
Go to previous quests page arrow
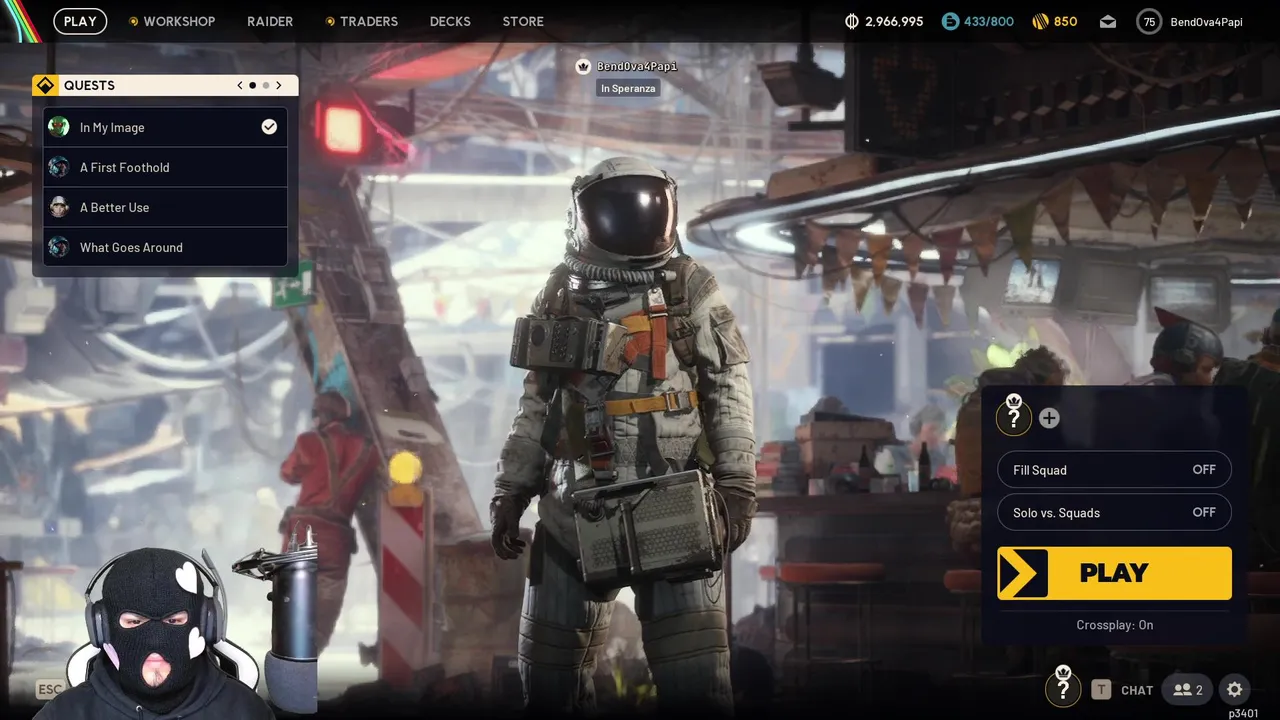[240, 85]
